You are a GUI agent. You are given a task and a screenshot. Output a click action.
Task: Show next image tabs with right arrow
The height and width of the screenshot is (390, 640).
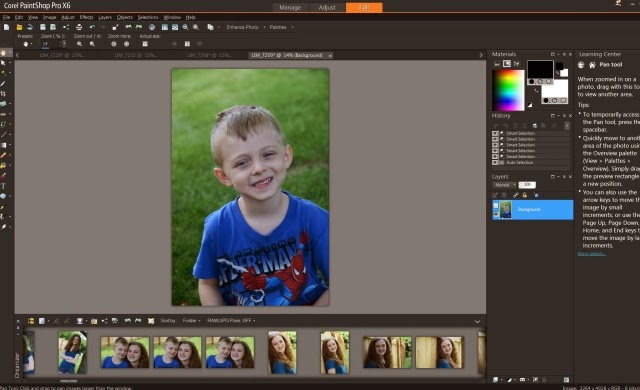(x=481, y=55)
